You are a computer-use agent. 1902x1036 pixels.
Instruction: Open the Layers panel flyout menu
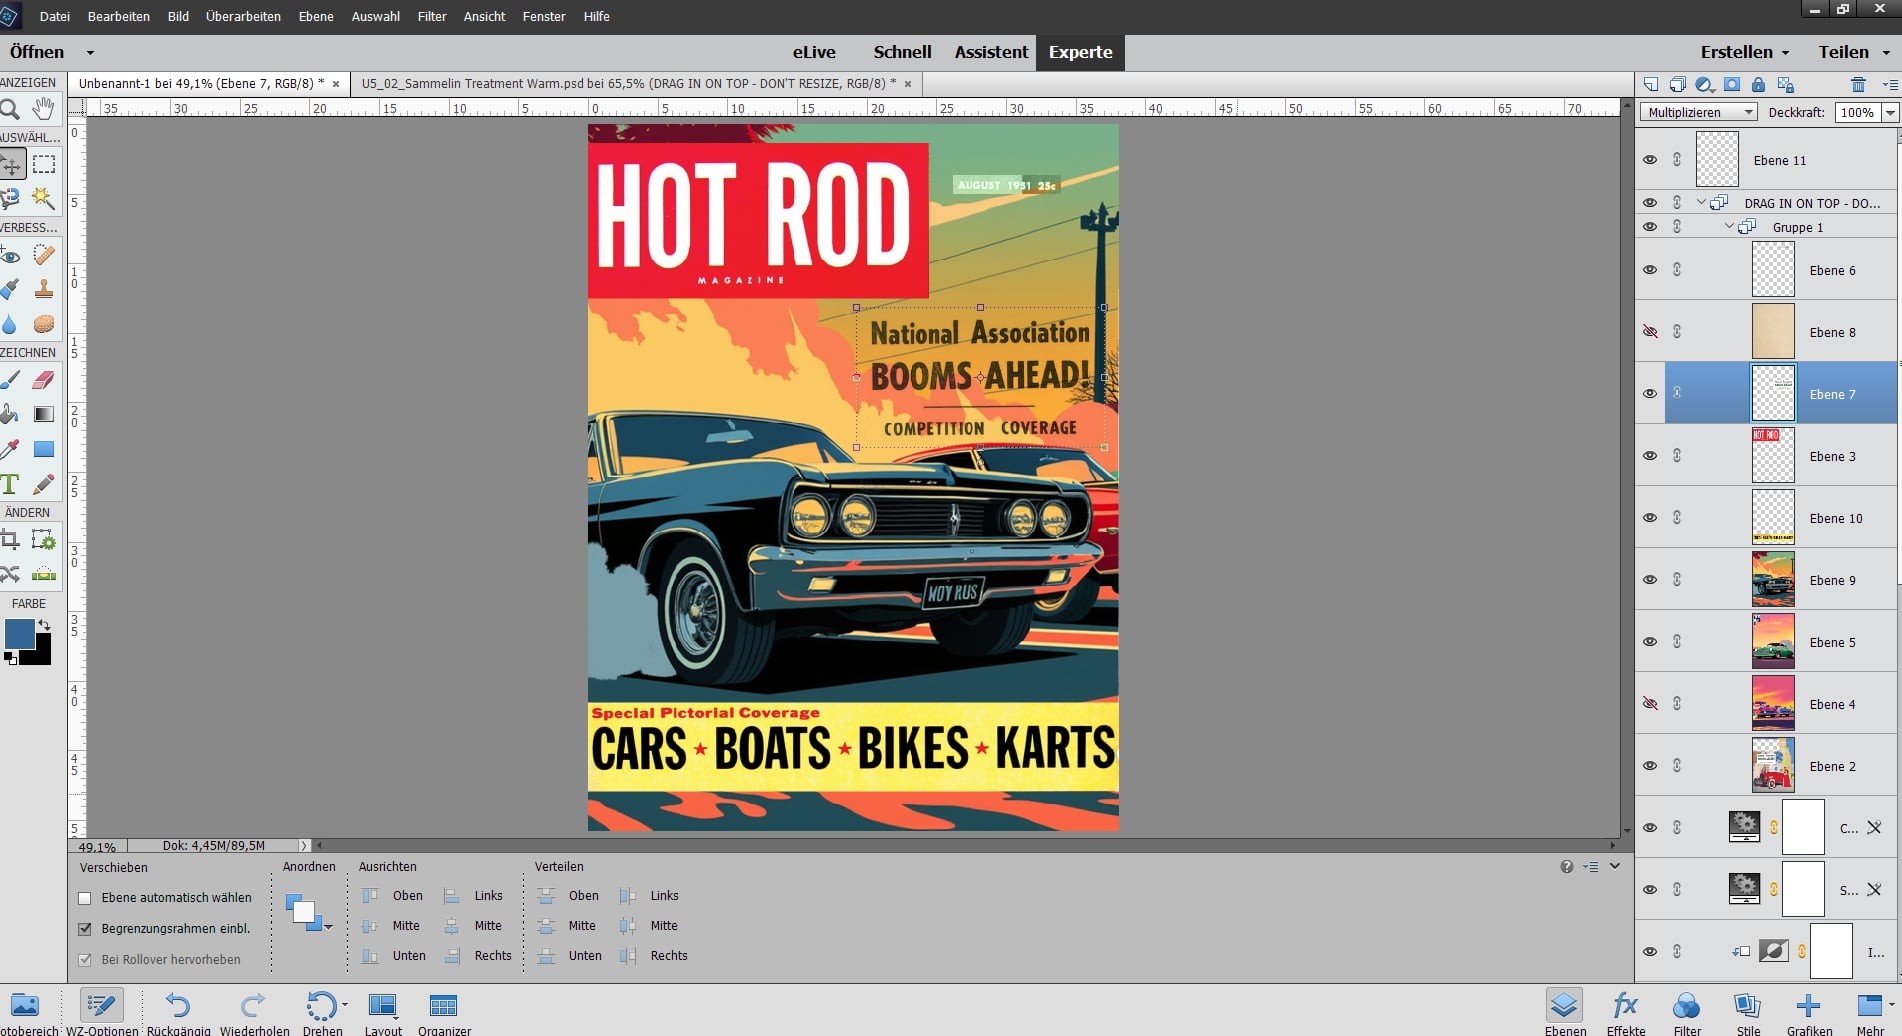(x=1890, y=85)
